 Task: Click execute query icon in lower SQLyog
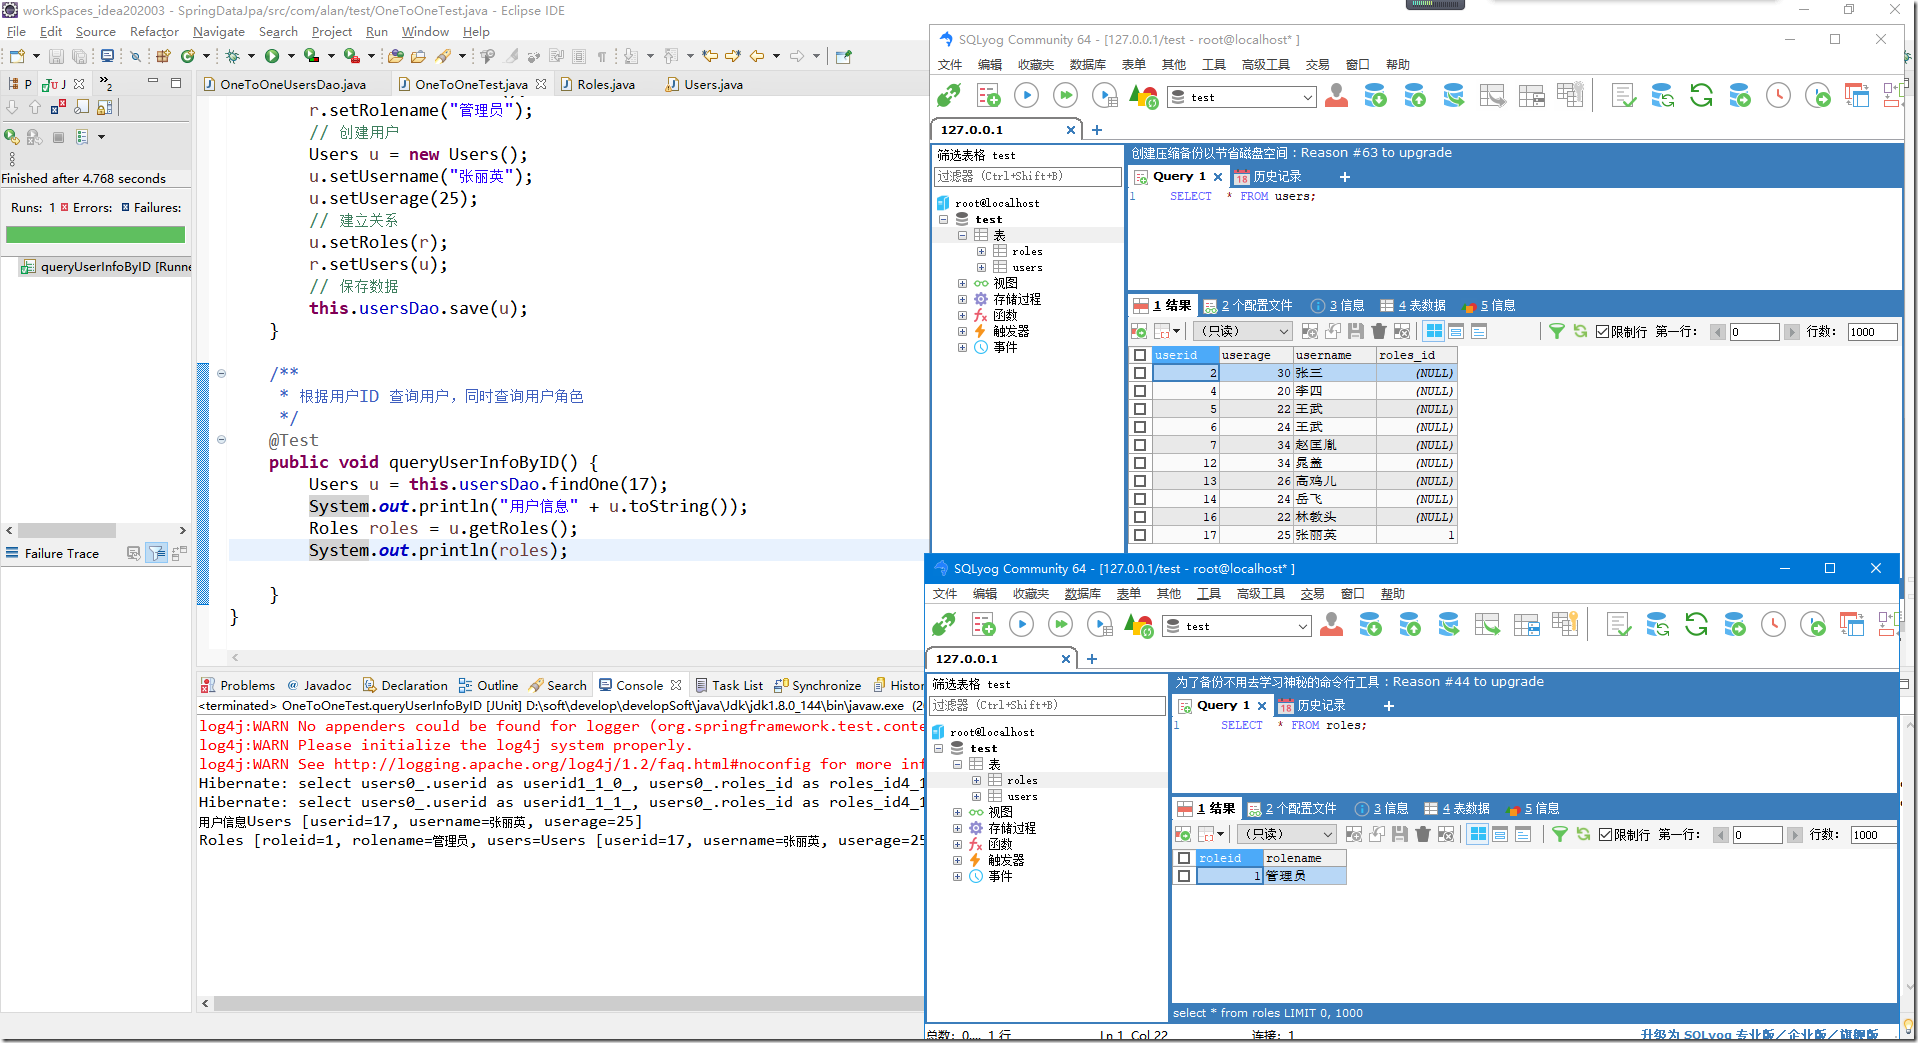point(1021,625)
